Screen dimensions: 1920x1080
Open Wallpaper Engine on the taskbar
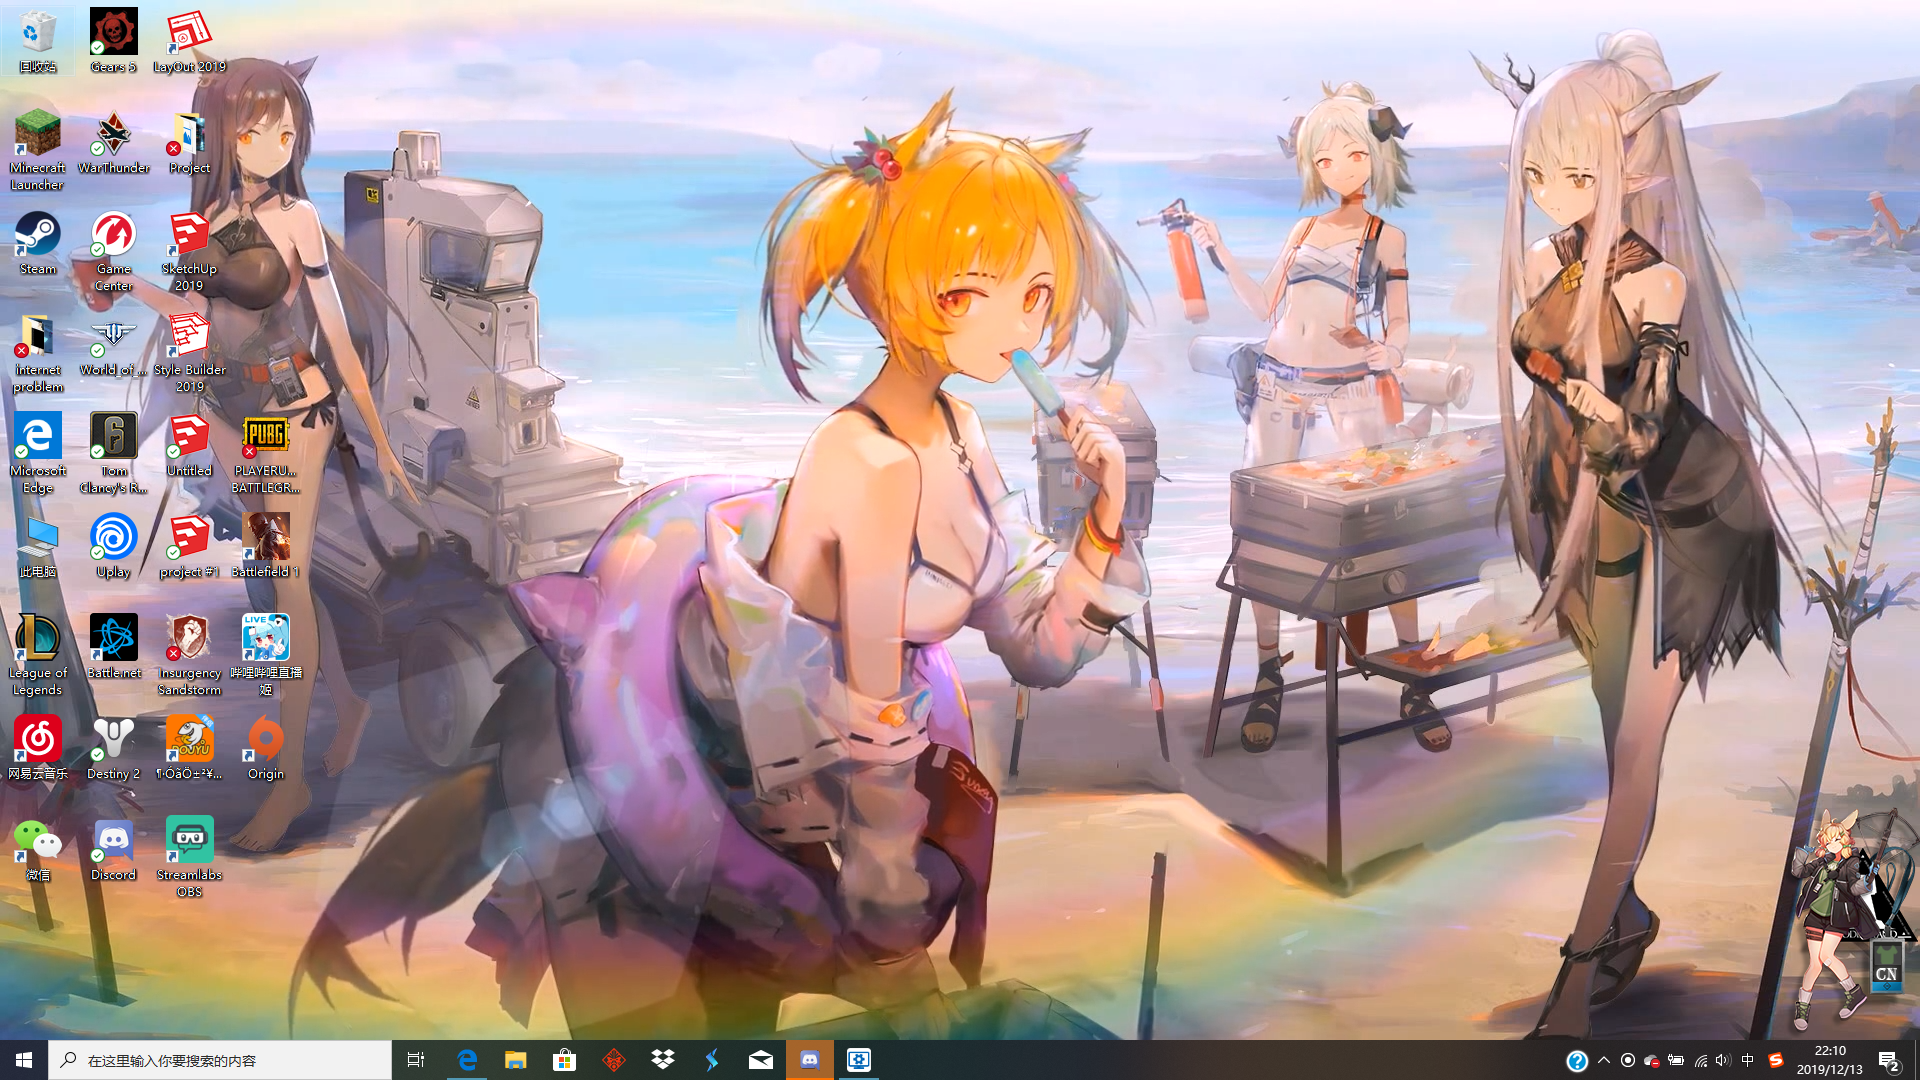[859, 1059]
